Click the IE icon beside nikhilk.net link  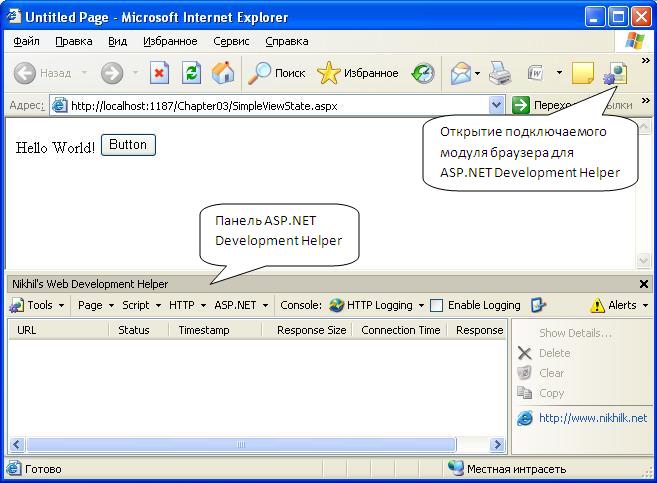(x=525, y=418)
